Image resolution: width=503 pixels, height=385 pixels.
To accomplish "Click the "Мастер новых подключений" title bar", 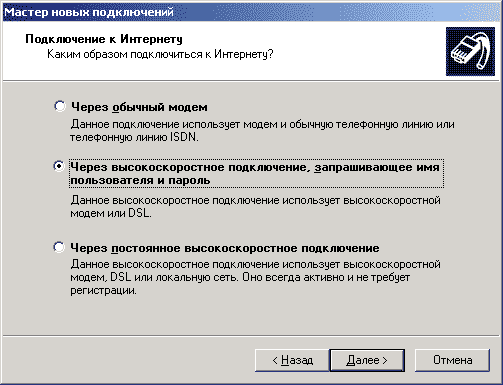I will pyautogui.click(x=251, y=12).
